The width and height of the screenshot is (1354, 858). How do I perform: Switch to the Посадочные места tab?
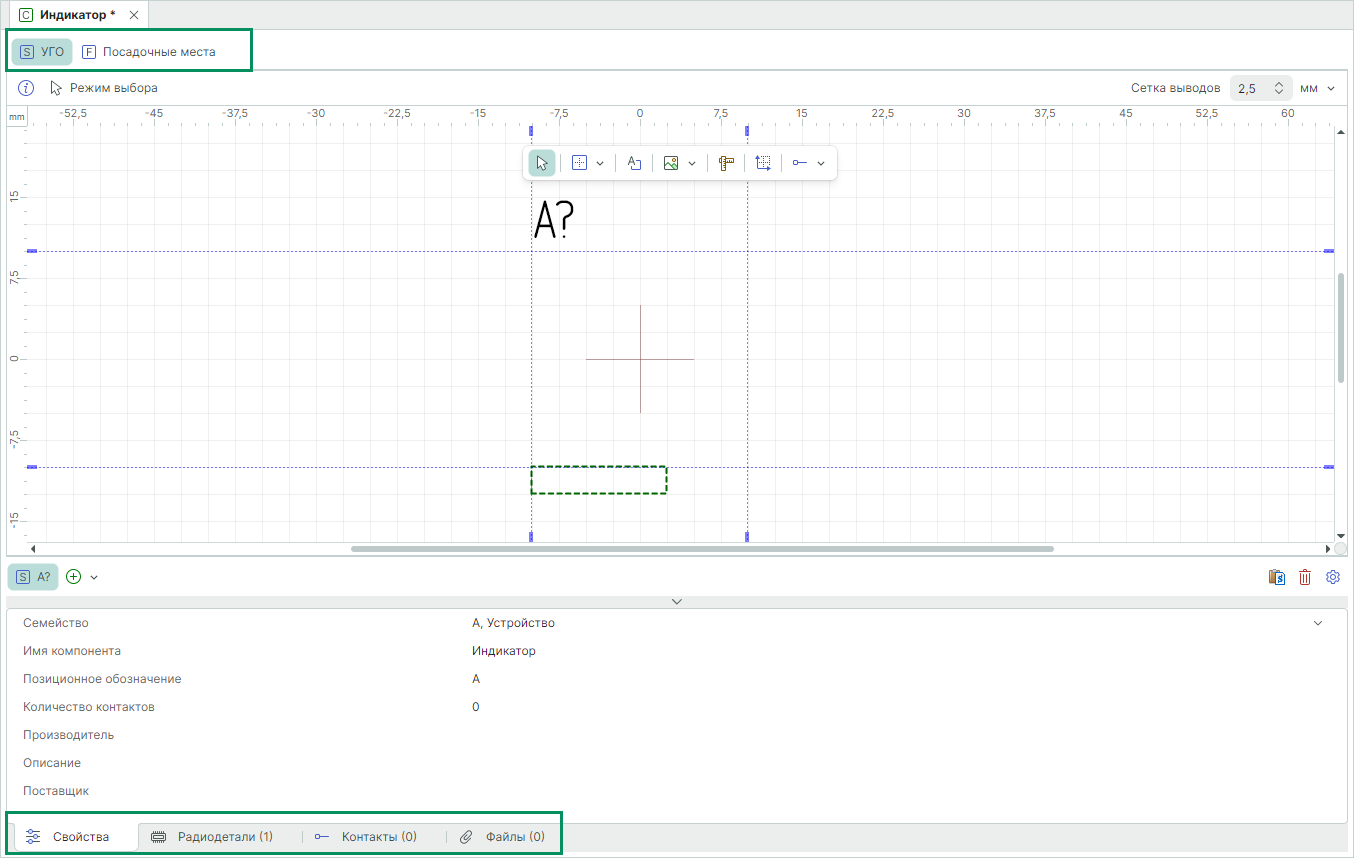pyautogui.click(x=149, y=52)
